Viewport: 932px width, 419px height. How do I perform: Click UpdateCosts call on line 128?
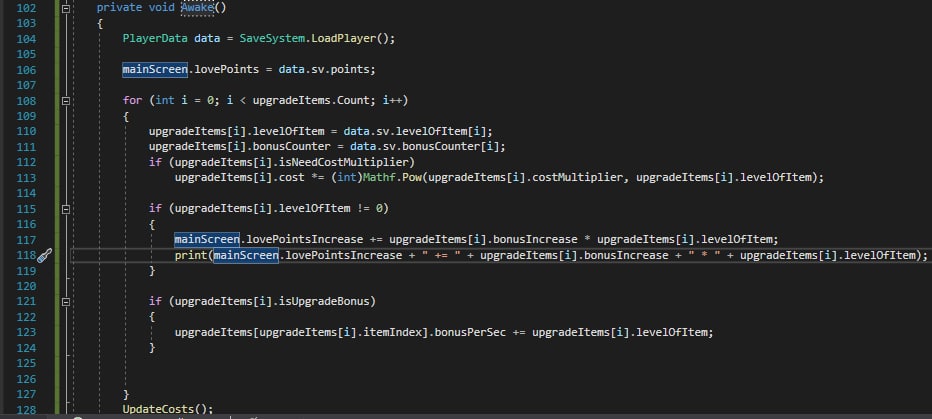pyautogui.click(x=158, y=409)
